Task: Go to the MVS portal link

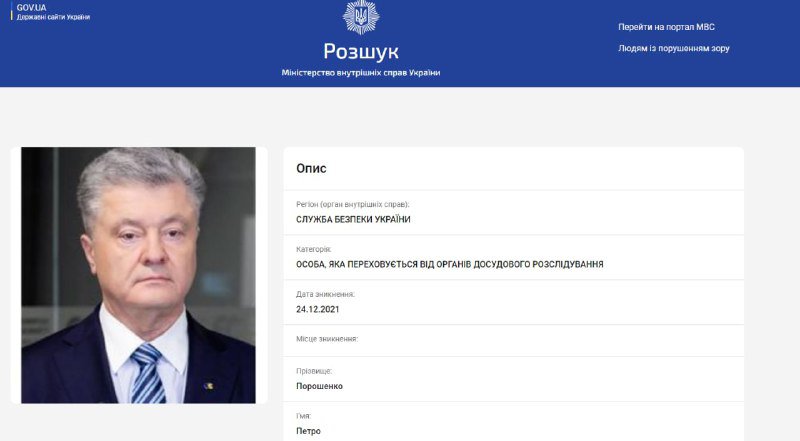Action: click(666, 27)
